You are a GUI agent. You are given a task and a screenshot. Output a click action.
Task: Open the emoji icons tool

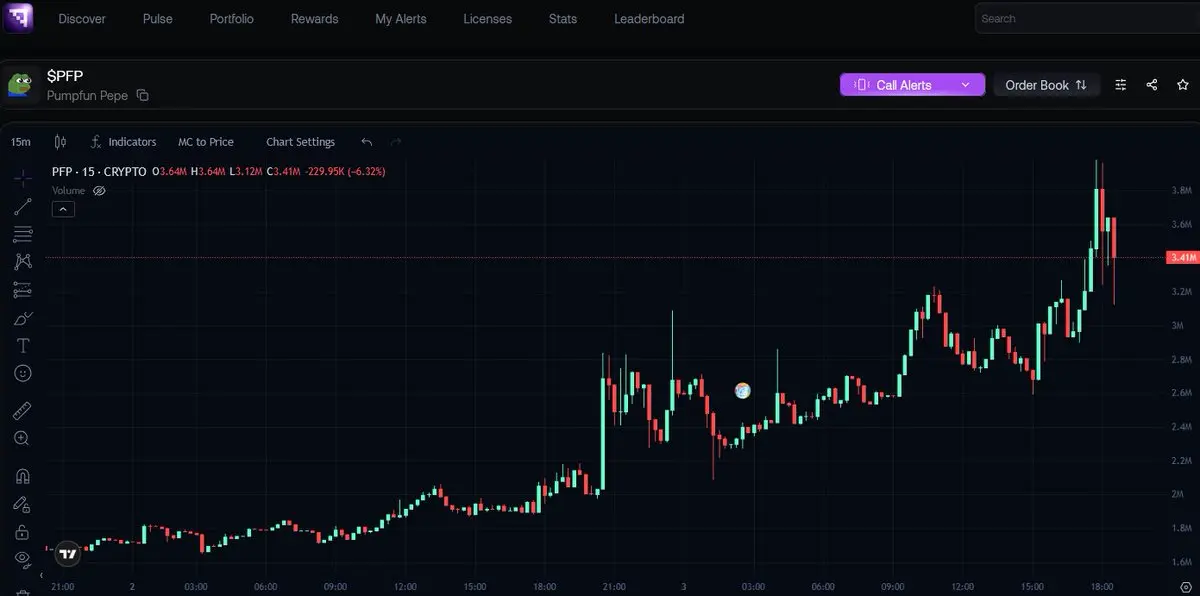coord(23,373)
